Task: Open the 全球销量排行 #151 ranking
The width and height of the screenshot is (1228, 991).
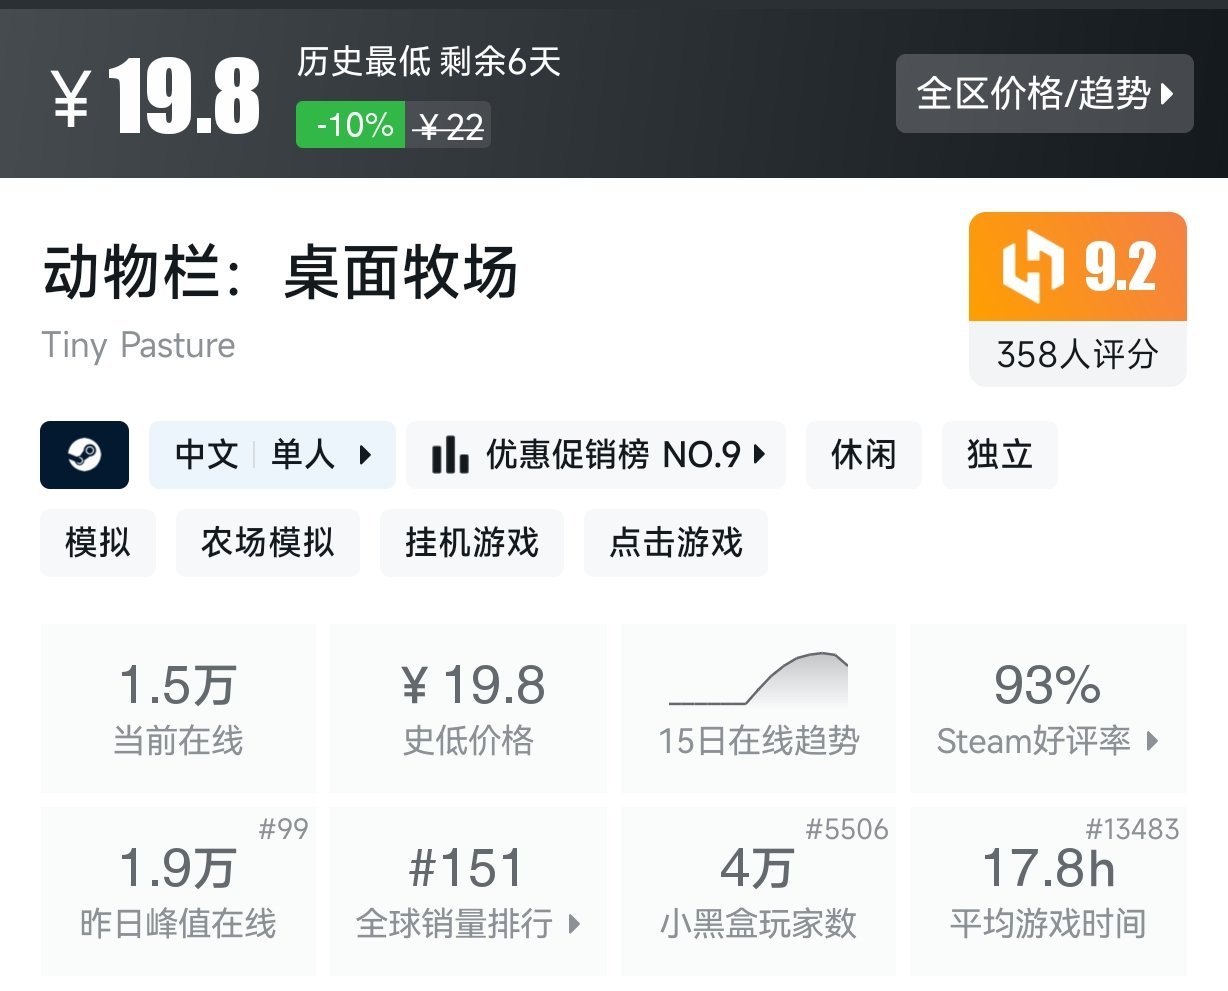Action: pos(468,890)
